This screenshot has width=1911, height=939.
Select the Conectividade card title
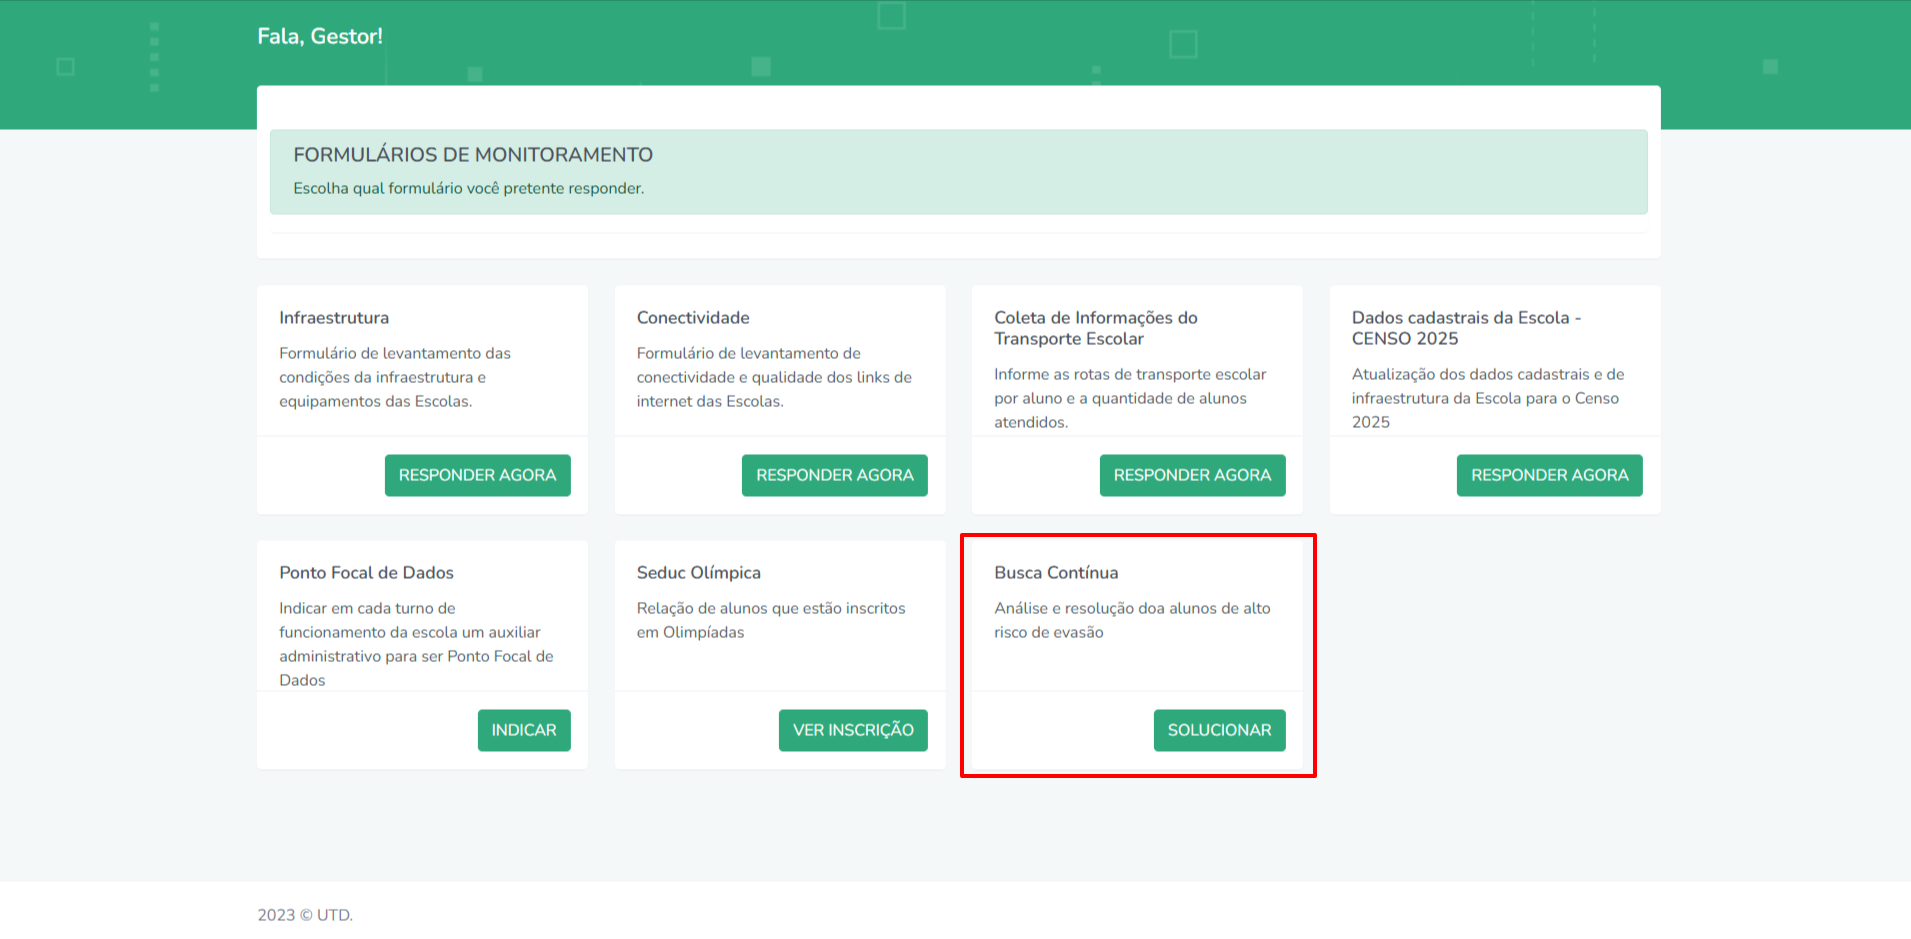tap(693, 318)
